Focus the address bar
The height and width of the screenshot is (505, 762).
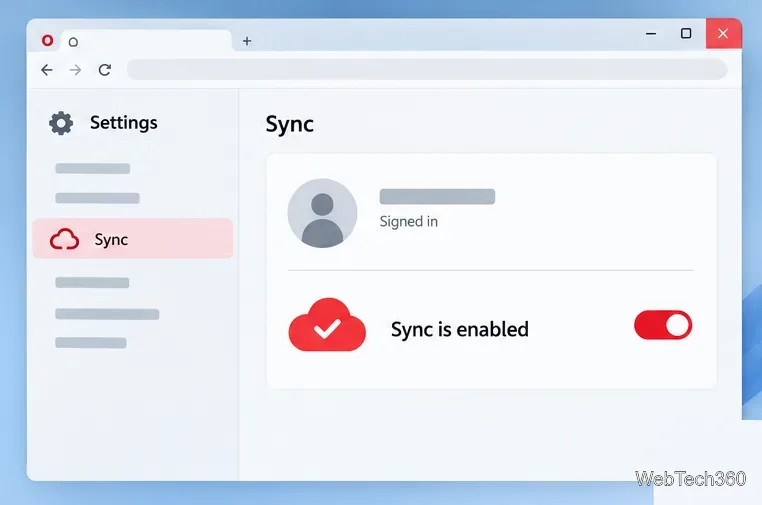pyautogui.click(x=427, y=70)
